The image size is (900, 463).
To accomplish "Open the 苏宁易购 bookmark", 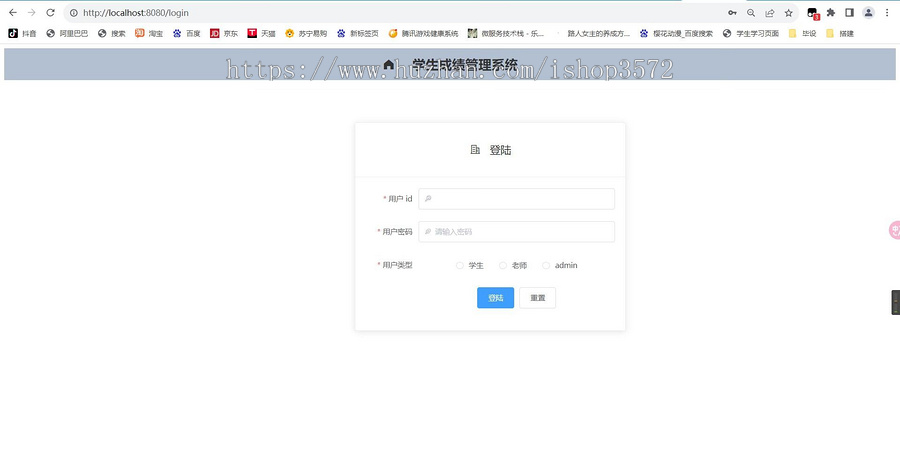I will 306,33.
